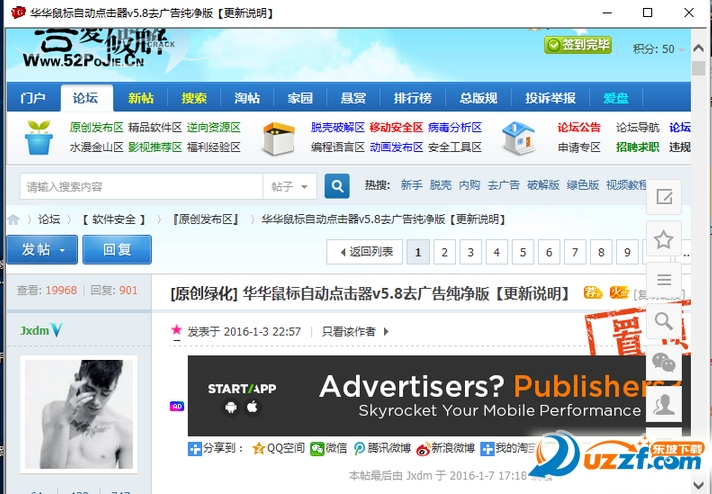Viewport: 712px width, 494px height.
Task: Open the 爱盘 nav tab
Action: (x=616, y=98)
